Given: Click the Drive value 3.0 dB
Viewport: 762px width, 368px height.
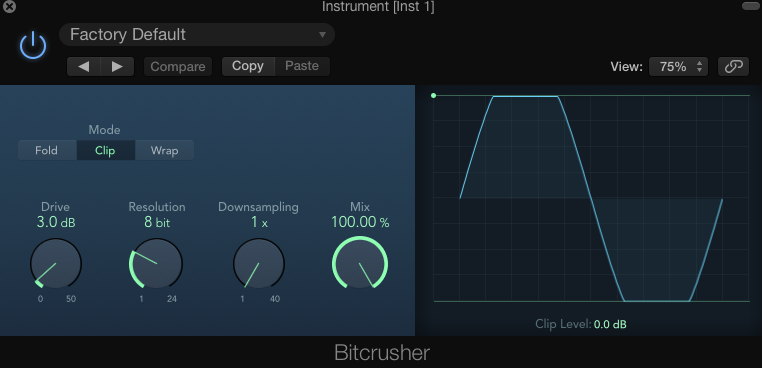Looking at the screenshot, I should (56, 223).
